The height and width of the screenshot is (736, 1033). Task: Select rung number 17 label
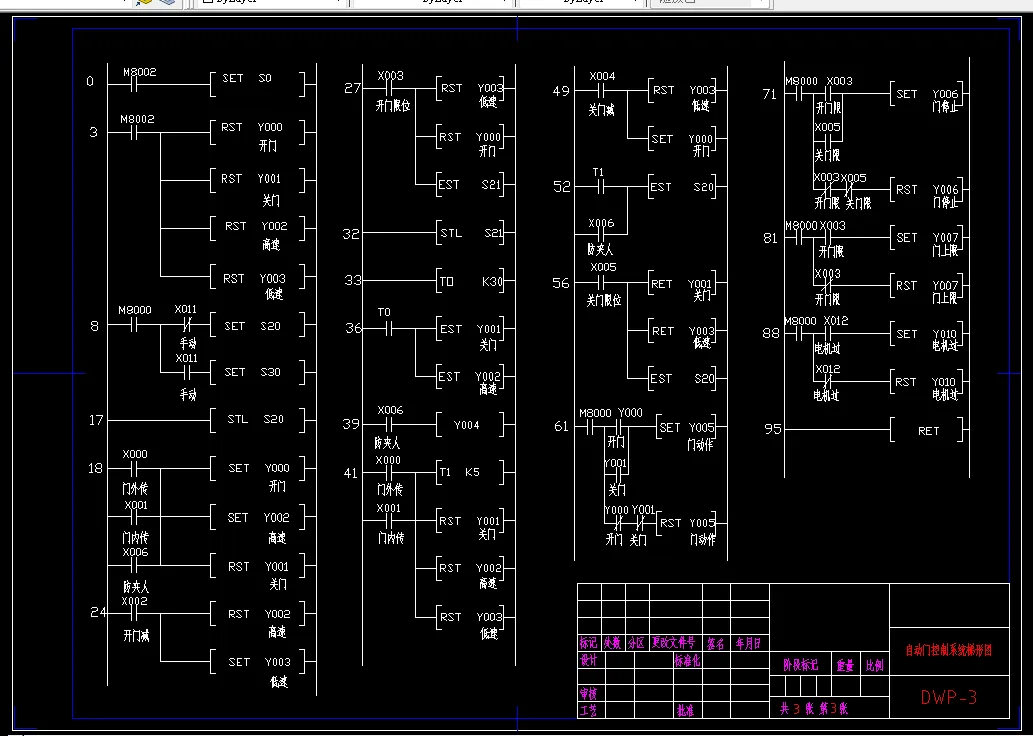(x=96, y=420)
